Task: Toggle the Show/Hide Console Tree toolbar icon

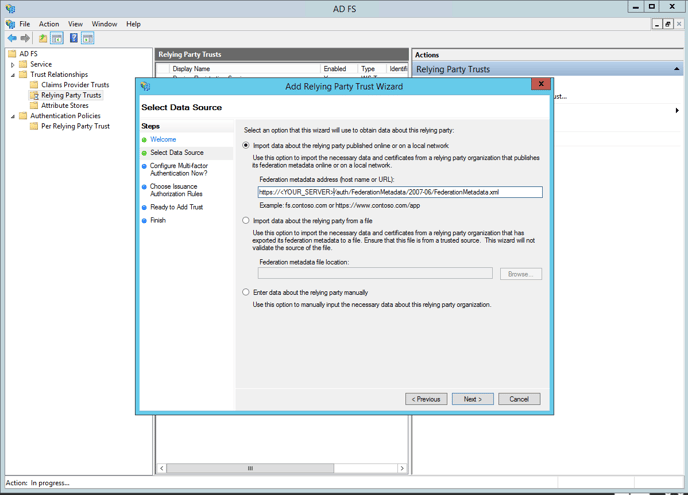Action: (57, 38)
